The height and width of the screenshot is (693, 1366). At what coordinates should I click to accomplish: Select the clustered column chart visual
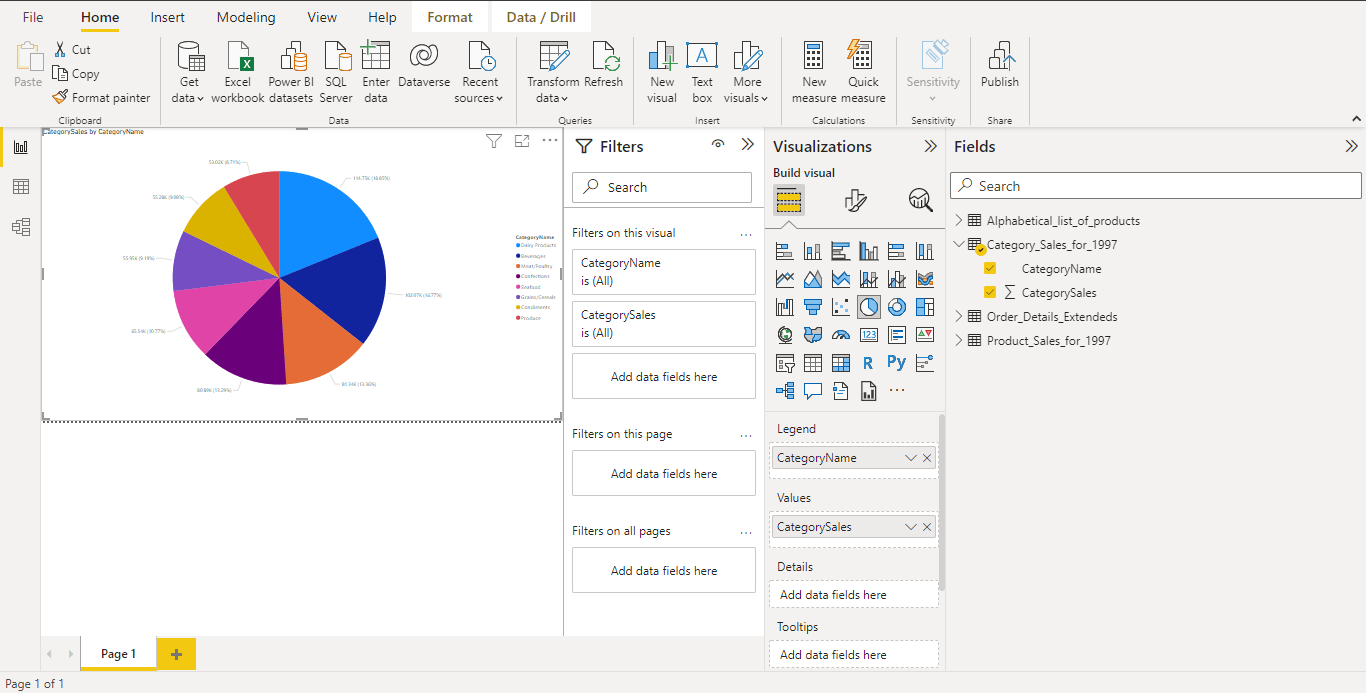pos(869,251)
